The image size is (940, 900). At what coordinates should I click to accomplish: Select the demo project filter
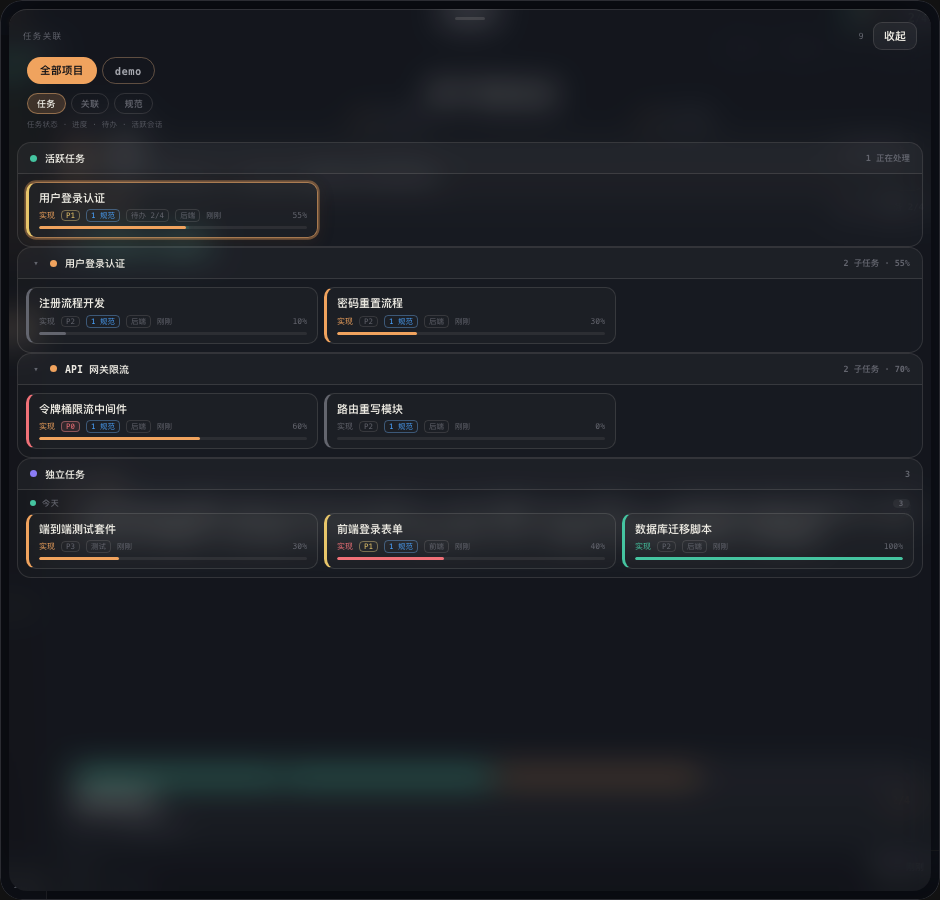[x=128, y=71]
